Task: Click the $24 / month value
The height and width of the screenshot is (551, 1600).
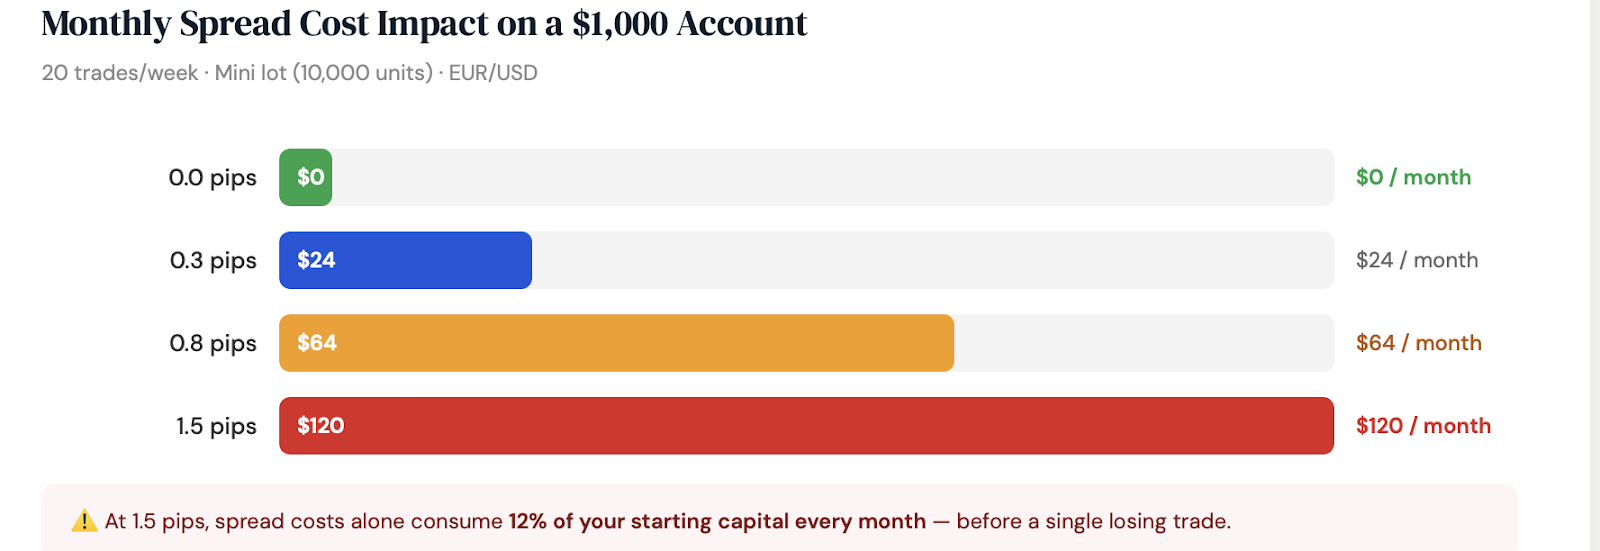Action: (x=1417, y=260)
